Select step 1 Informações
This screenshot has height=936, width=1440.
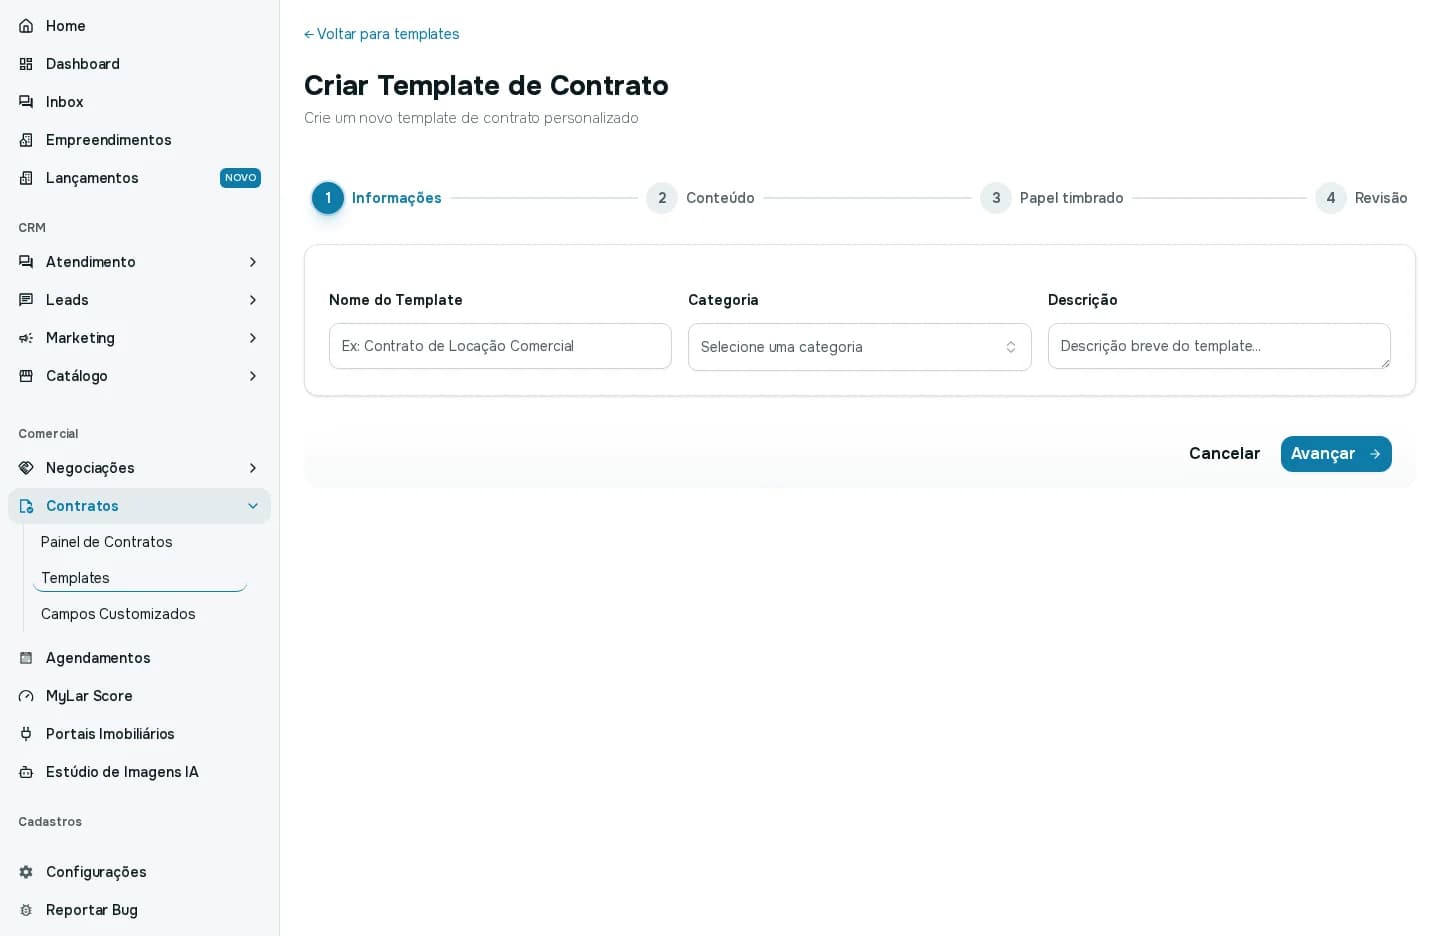(377, 198)
